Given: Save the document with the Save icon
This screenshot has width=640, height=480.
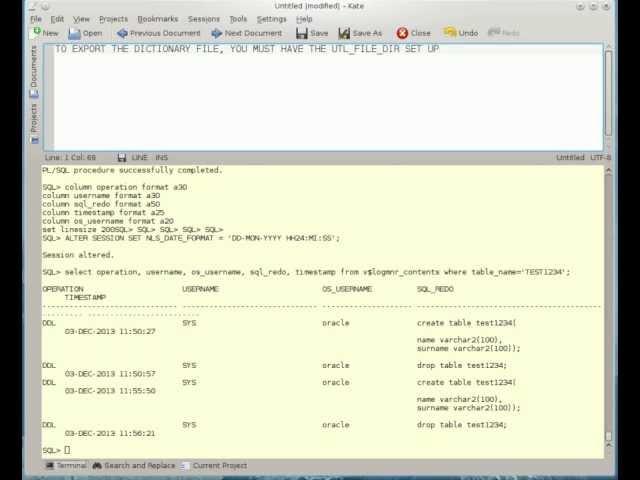Looking at the screenshot, I should click(x=302, y=33).
